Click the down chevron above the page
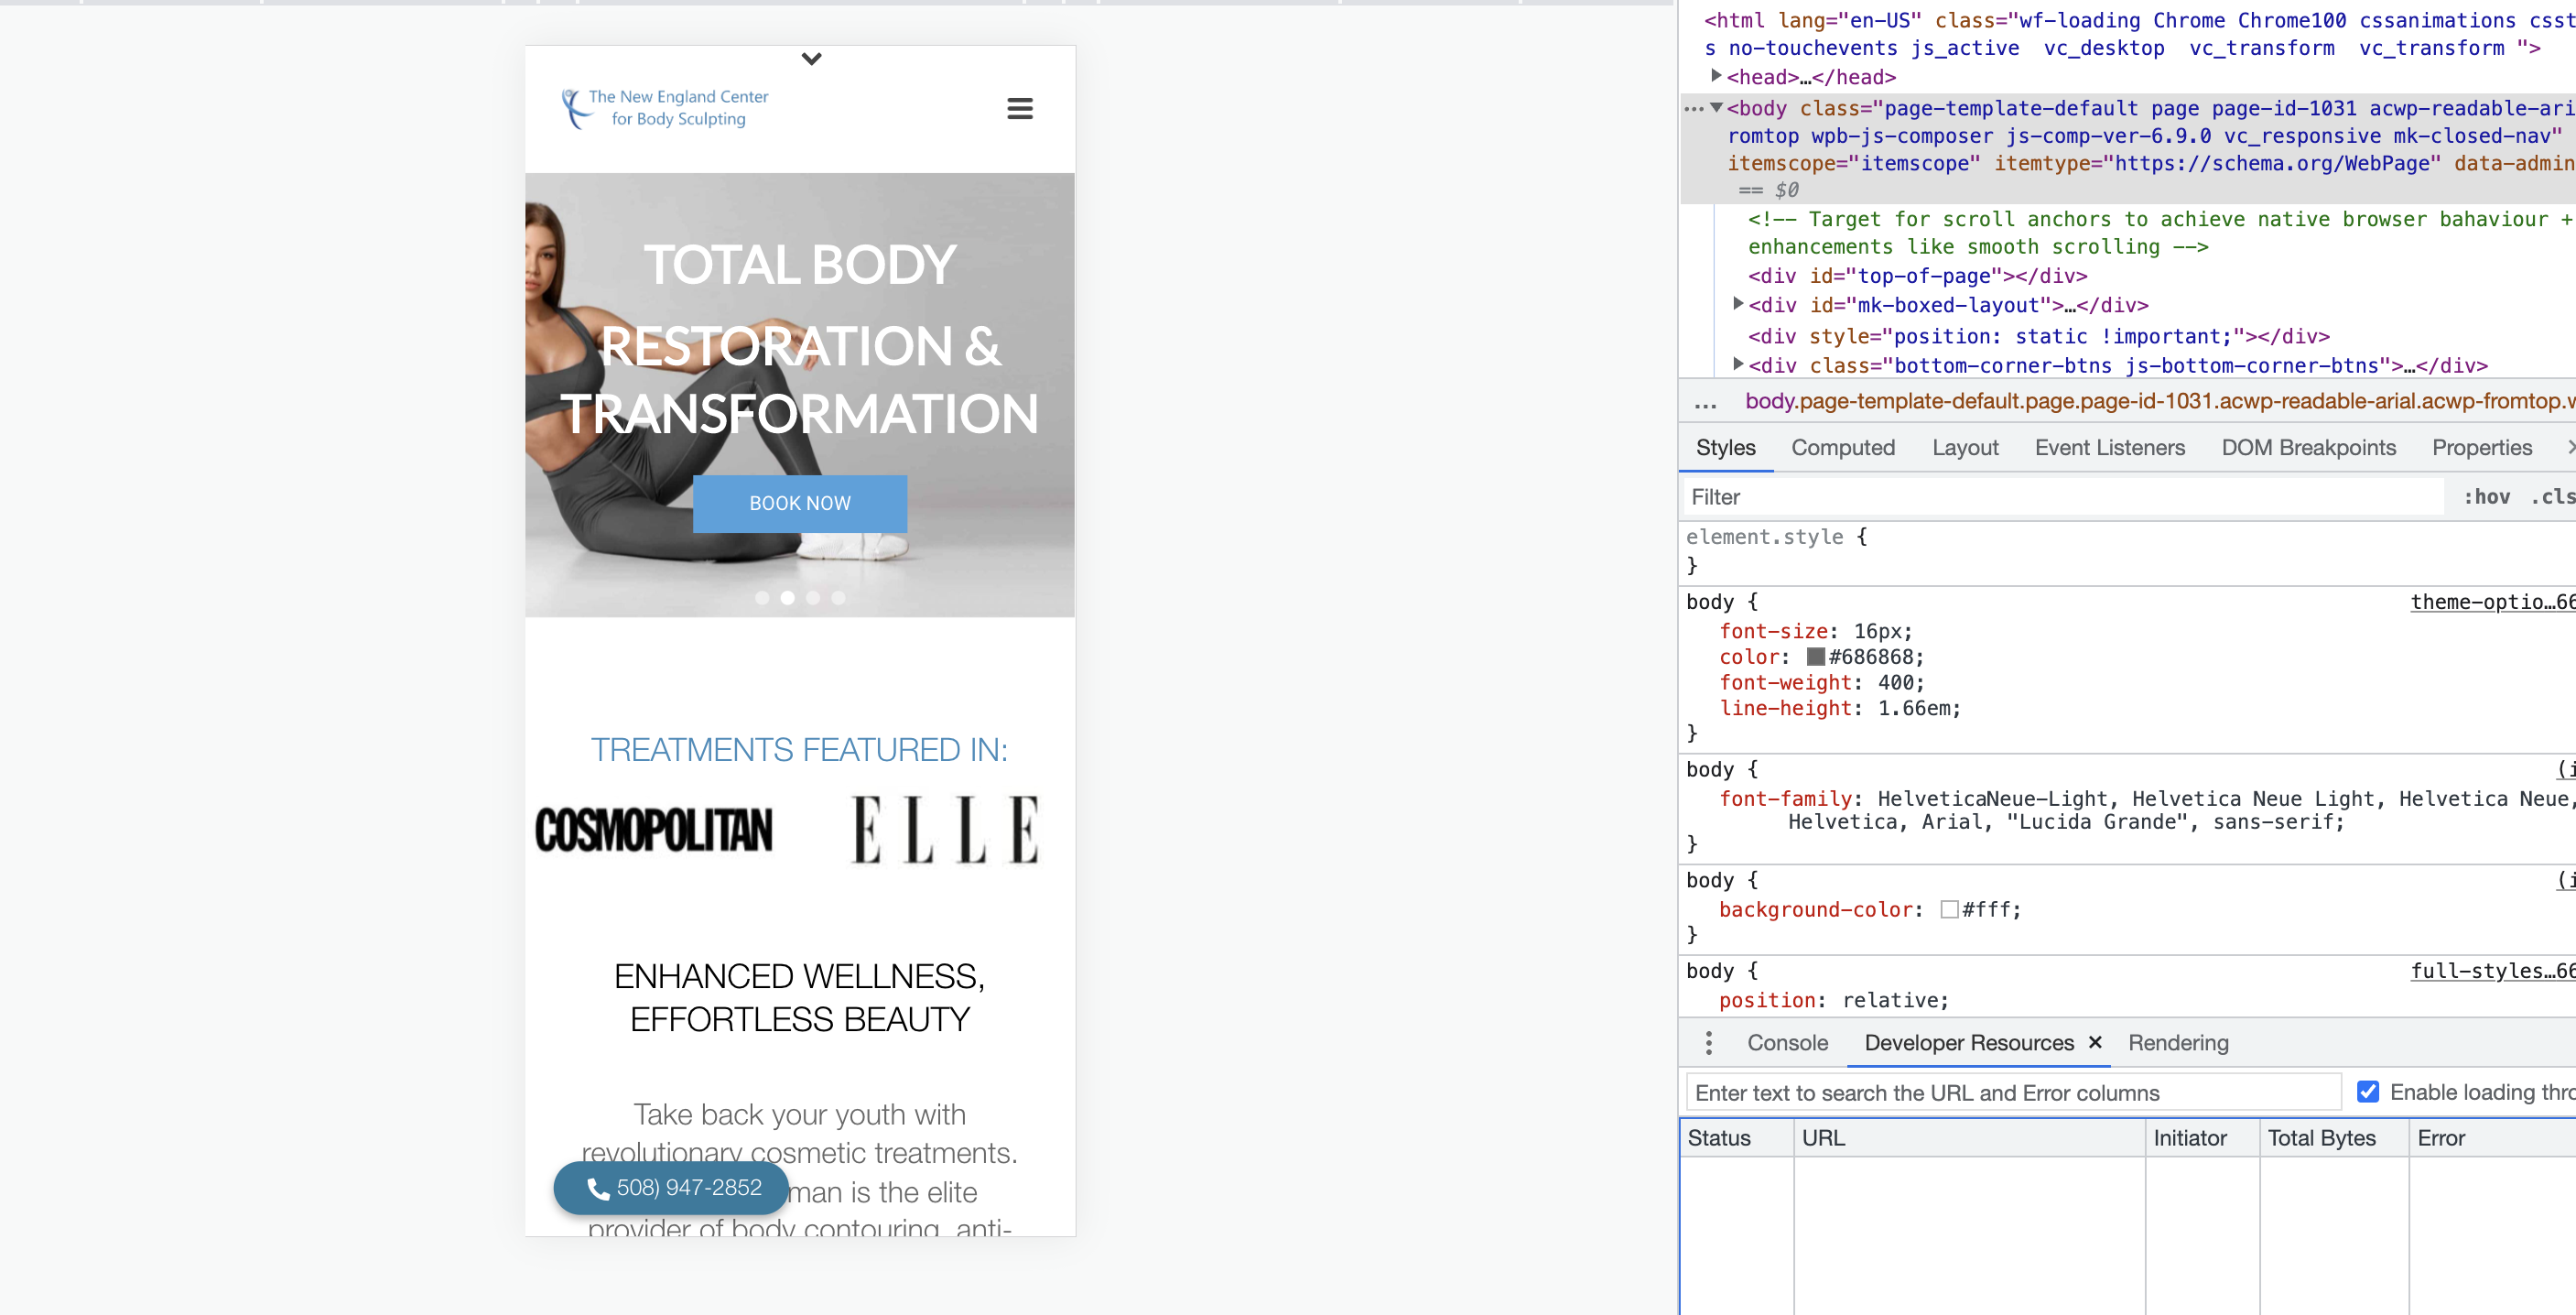The height and width of the screenshot is (1315, 2576). (x=811, y=59)
